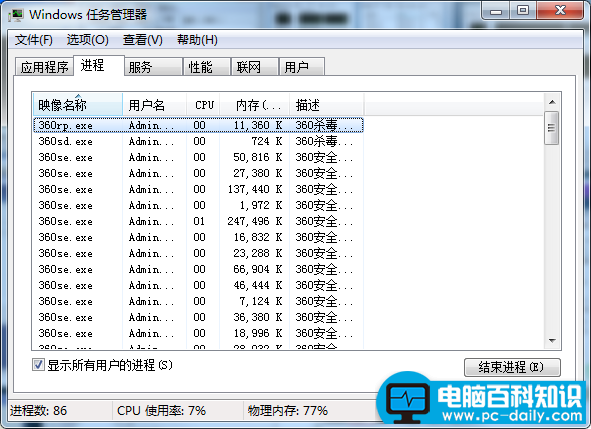591x429 pixels.
Task: Select the 360se.exe row using 16,832 K
Action: pos(198,237)
